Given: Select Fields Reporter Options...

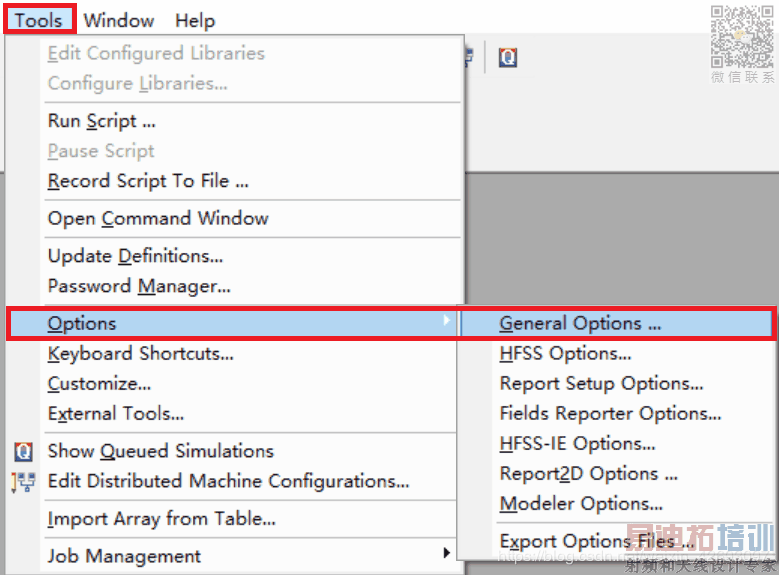Looking at the screenshot, I should click(x=610, y=413).
